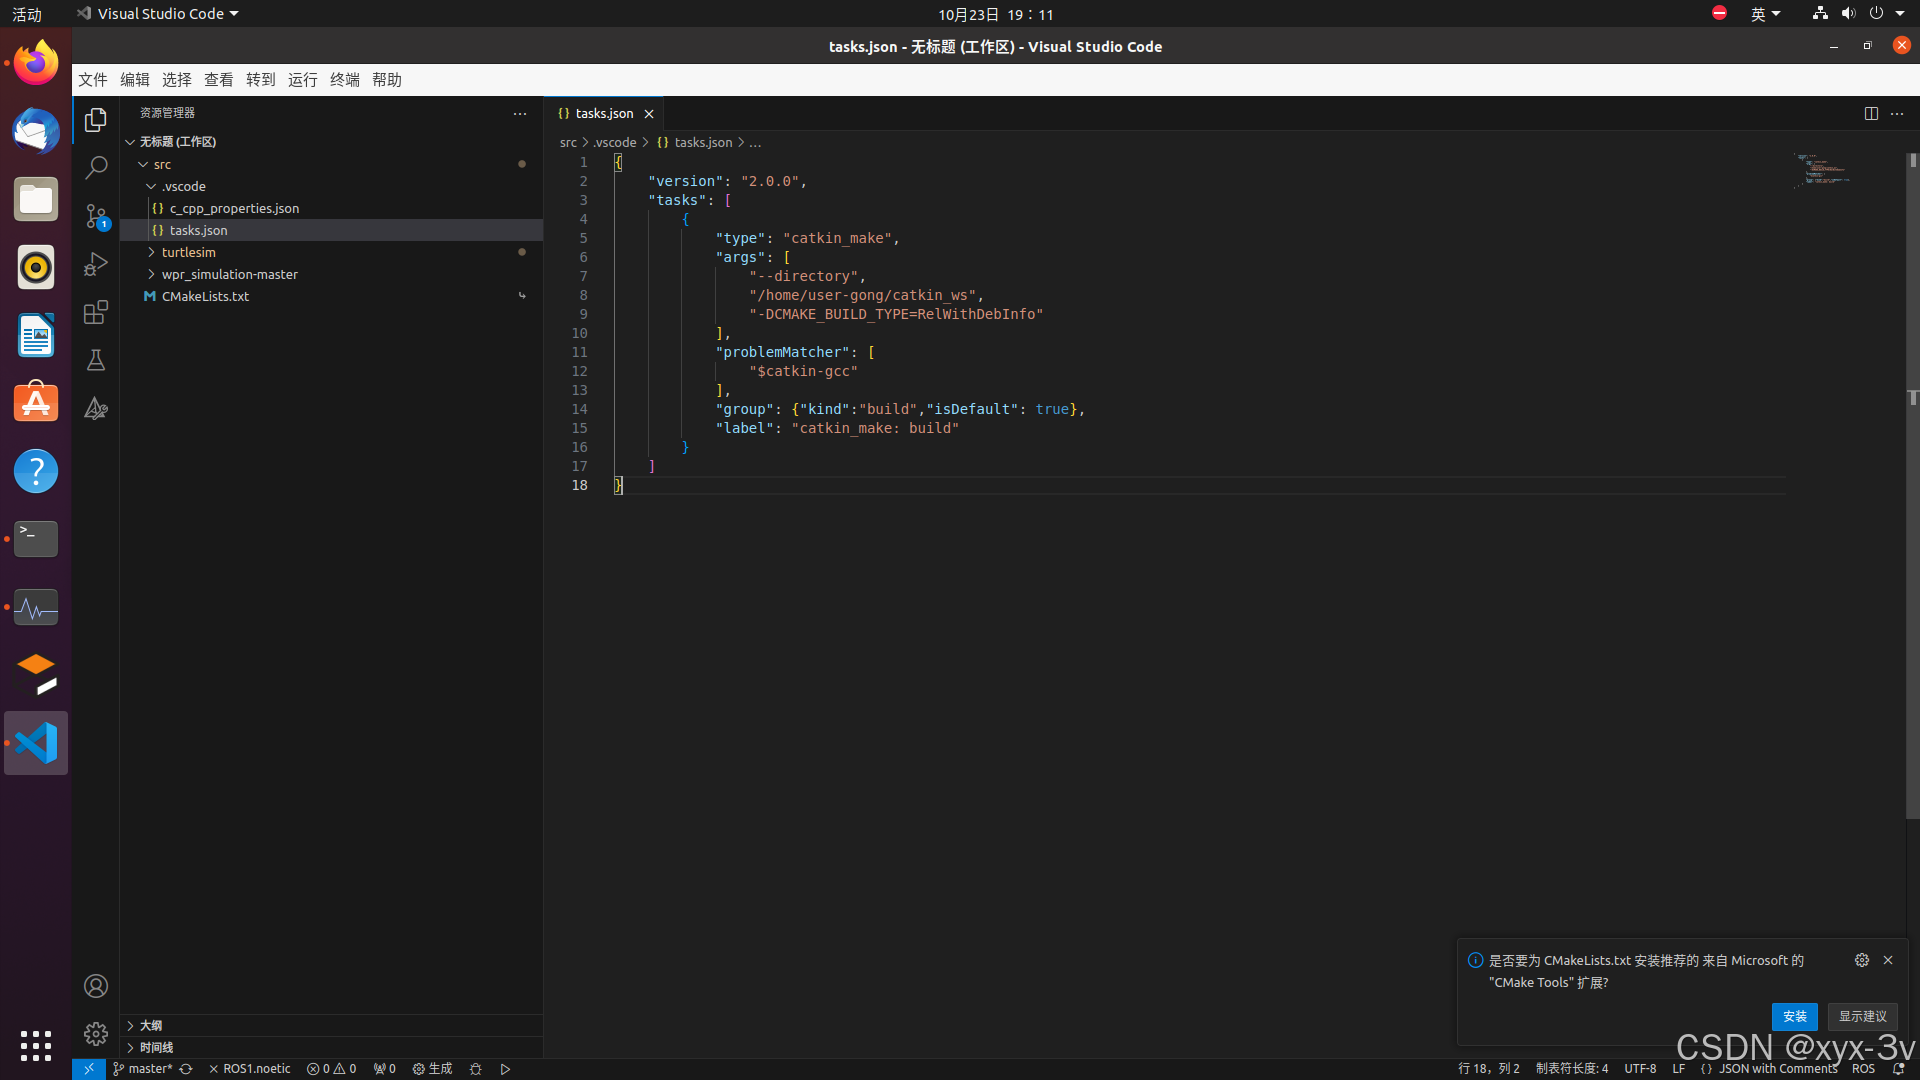The height and width of the screenshot is (1080, 1920).
Task: Click the CMake build button 生成
Action: [x=432, y=1069]
